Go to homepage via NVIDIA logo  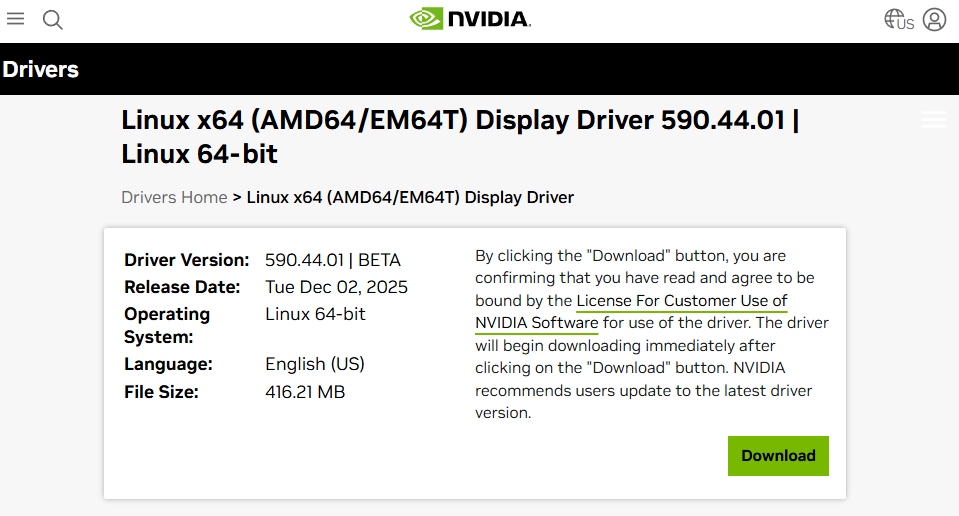(470, 19)
